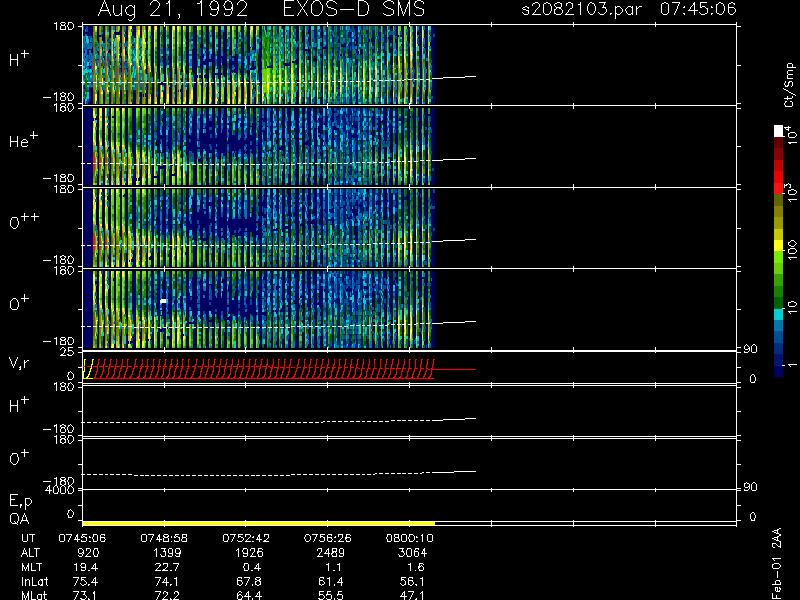Click the 'QA' row label

click(19, 519)
